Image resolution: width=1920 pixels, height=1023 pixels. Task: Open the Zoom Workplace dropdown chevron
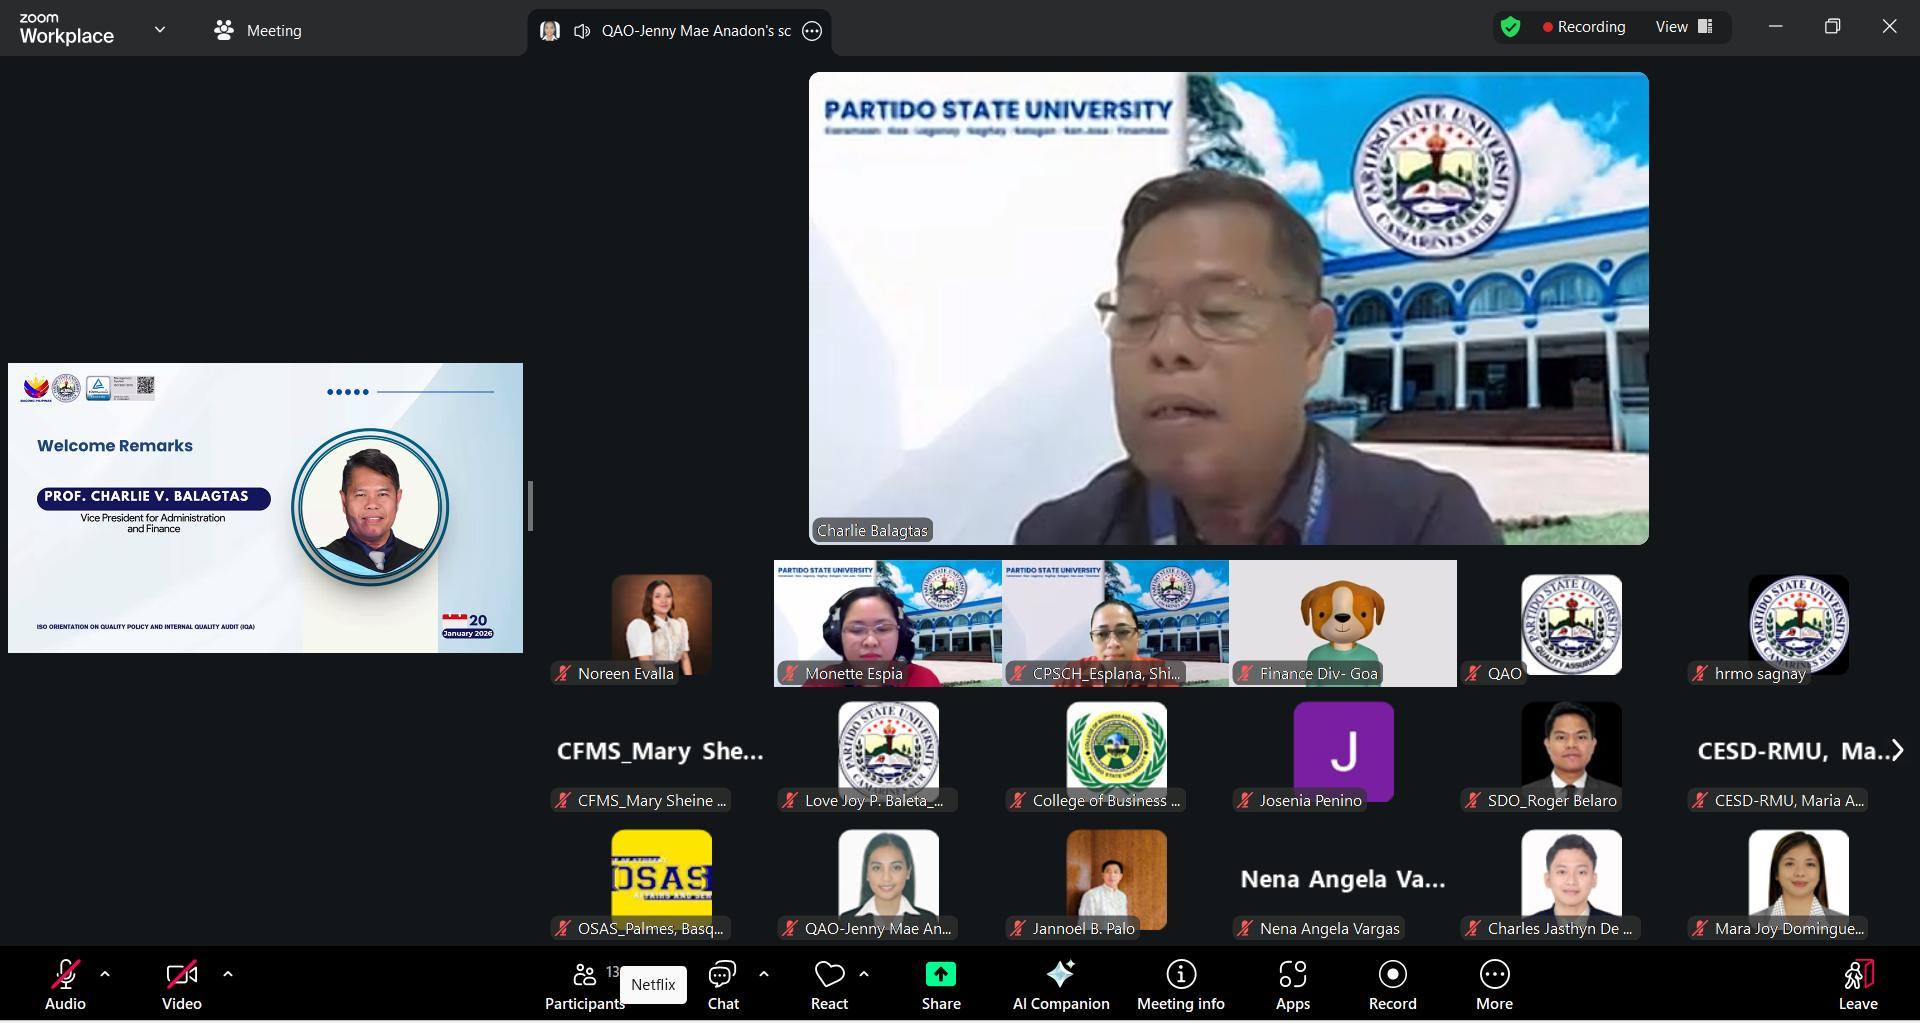pyautogui.click(x=160, y=30)
